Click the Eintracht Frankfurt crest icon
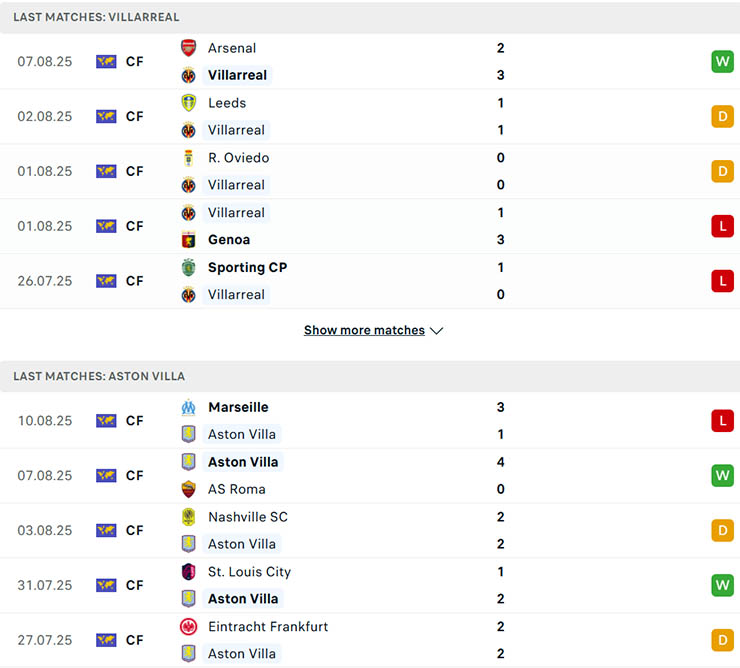 pos(188,627)
